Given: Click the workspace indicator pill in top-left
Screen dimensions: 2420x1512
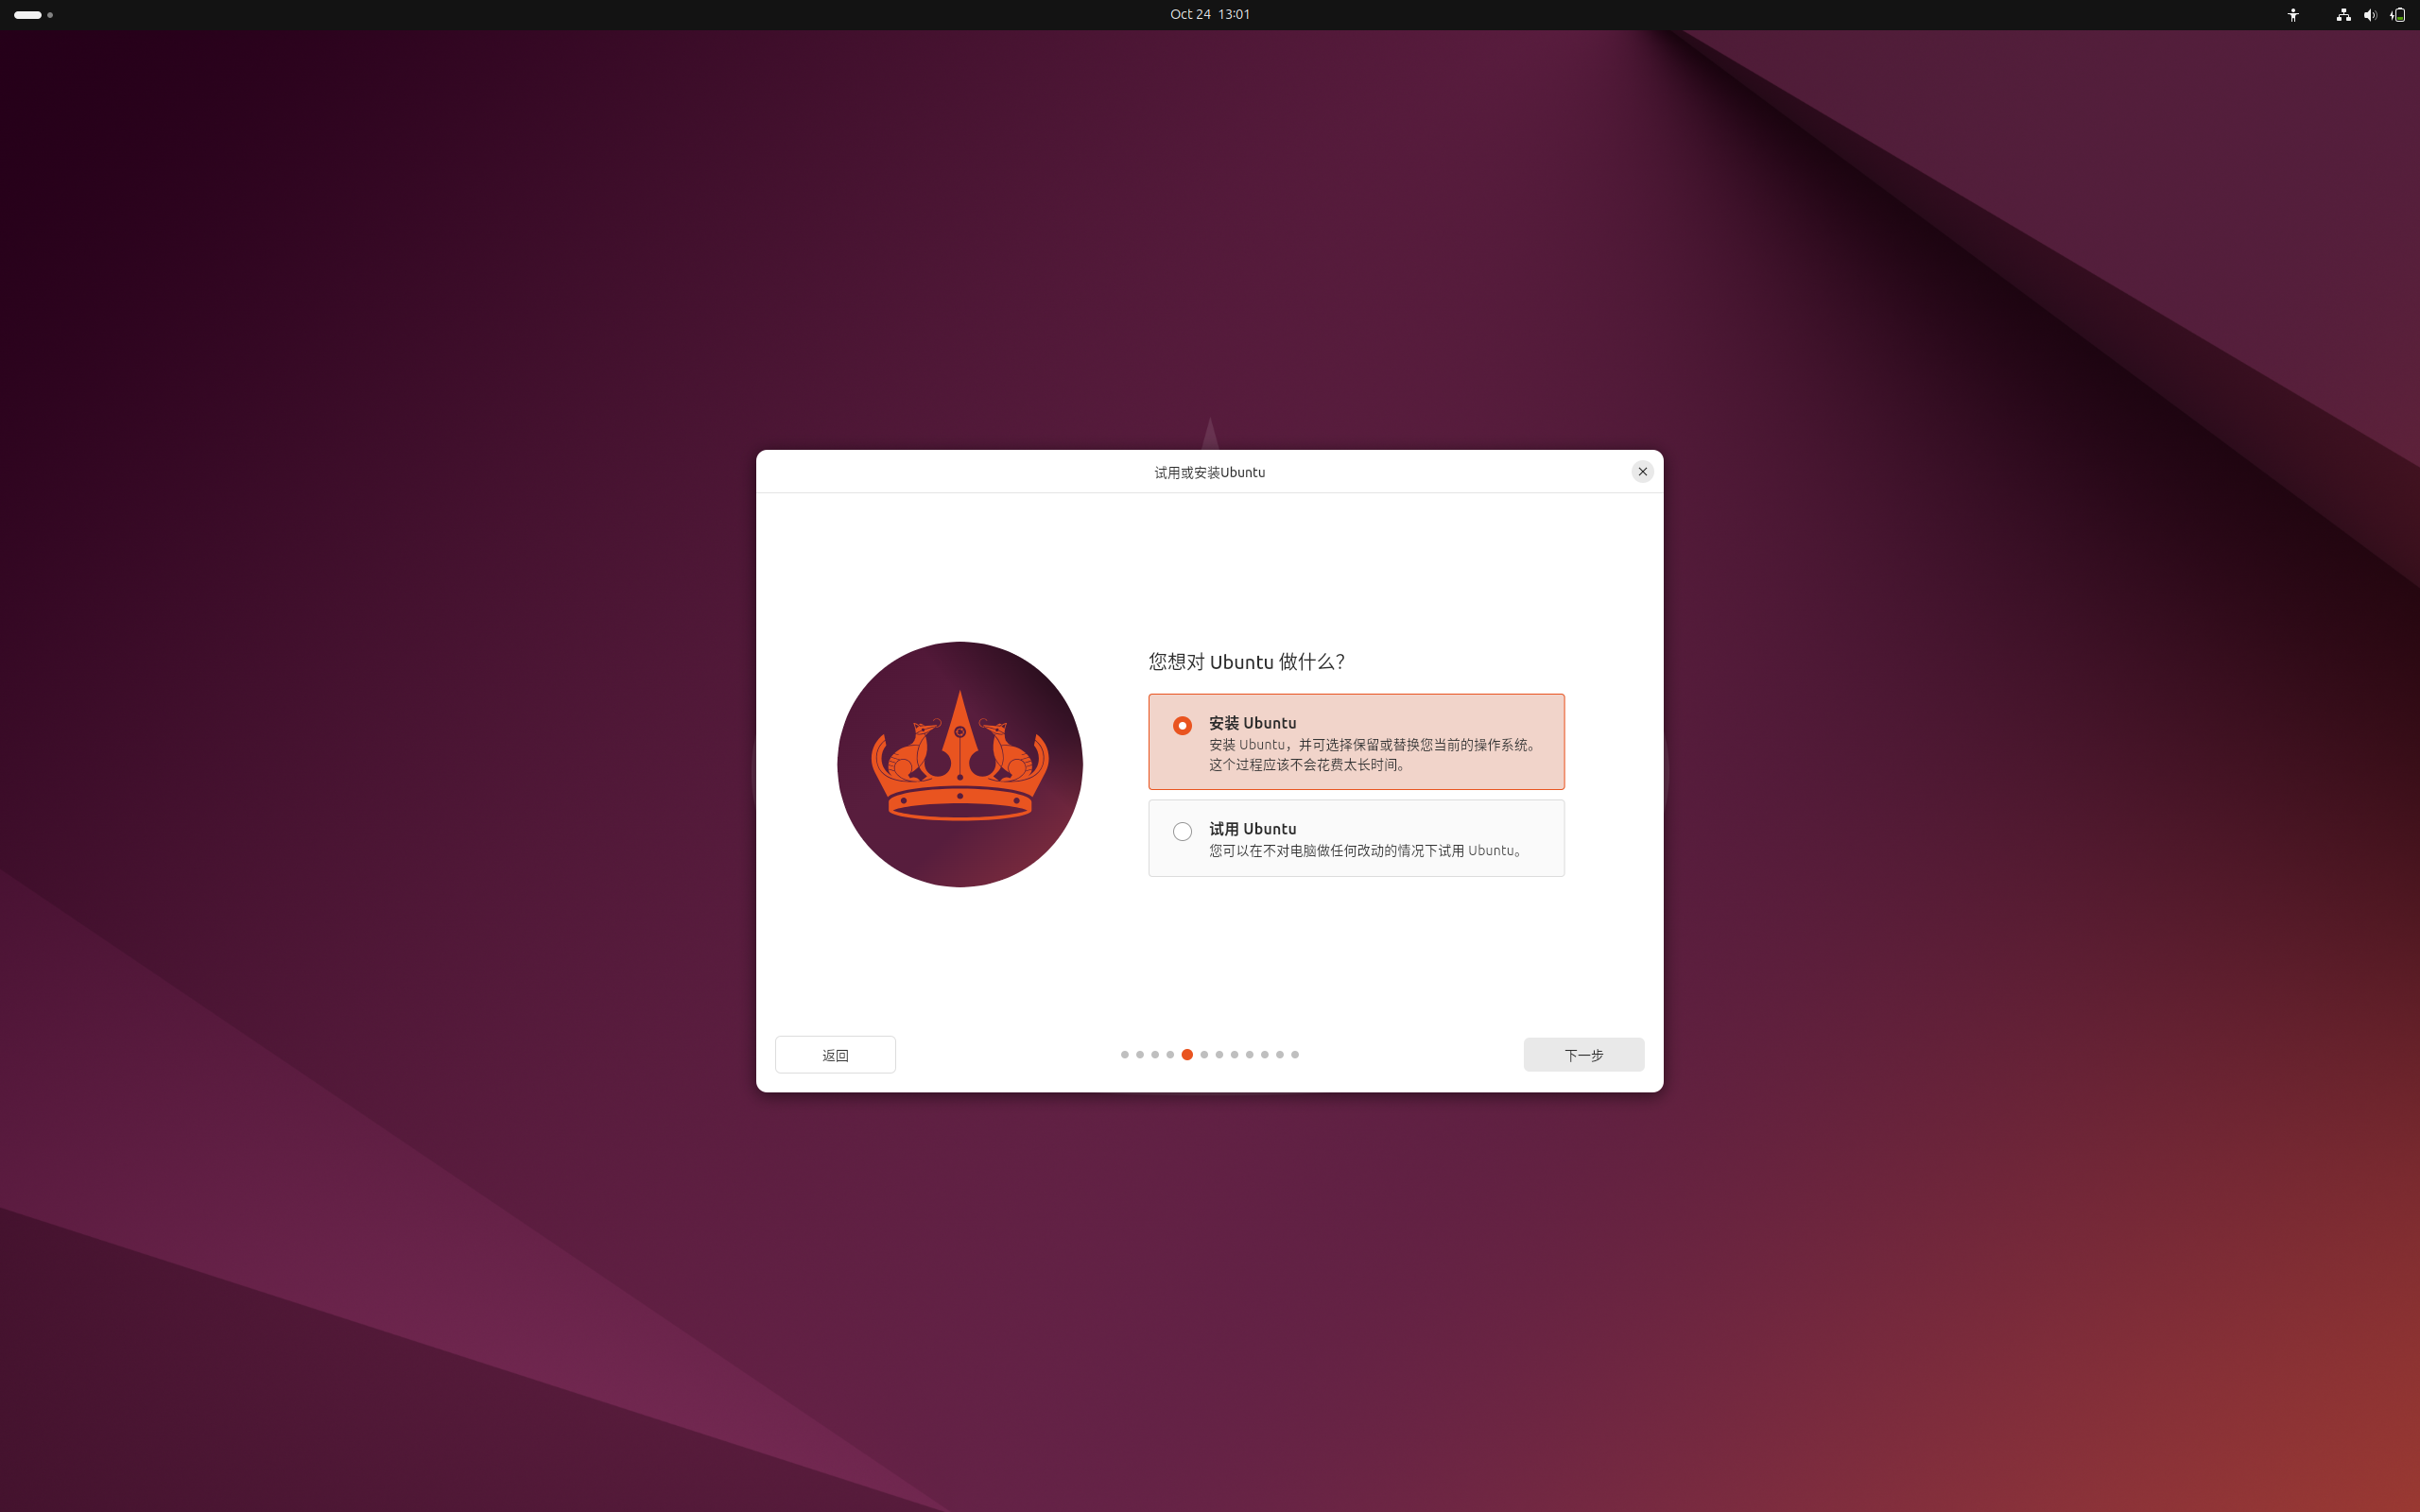Looking at the screenshot, I should [28, 15].
